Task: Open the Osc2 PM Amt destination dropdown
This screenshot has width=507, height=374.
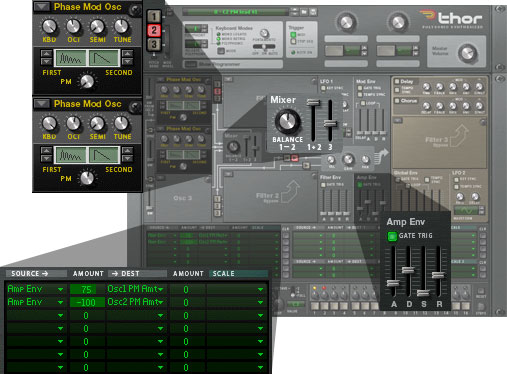Action: pos(161,302)
